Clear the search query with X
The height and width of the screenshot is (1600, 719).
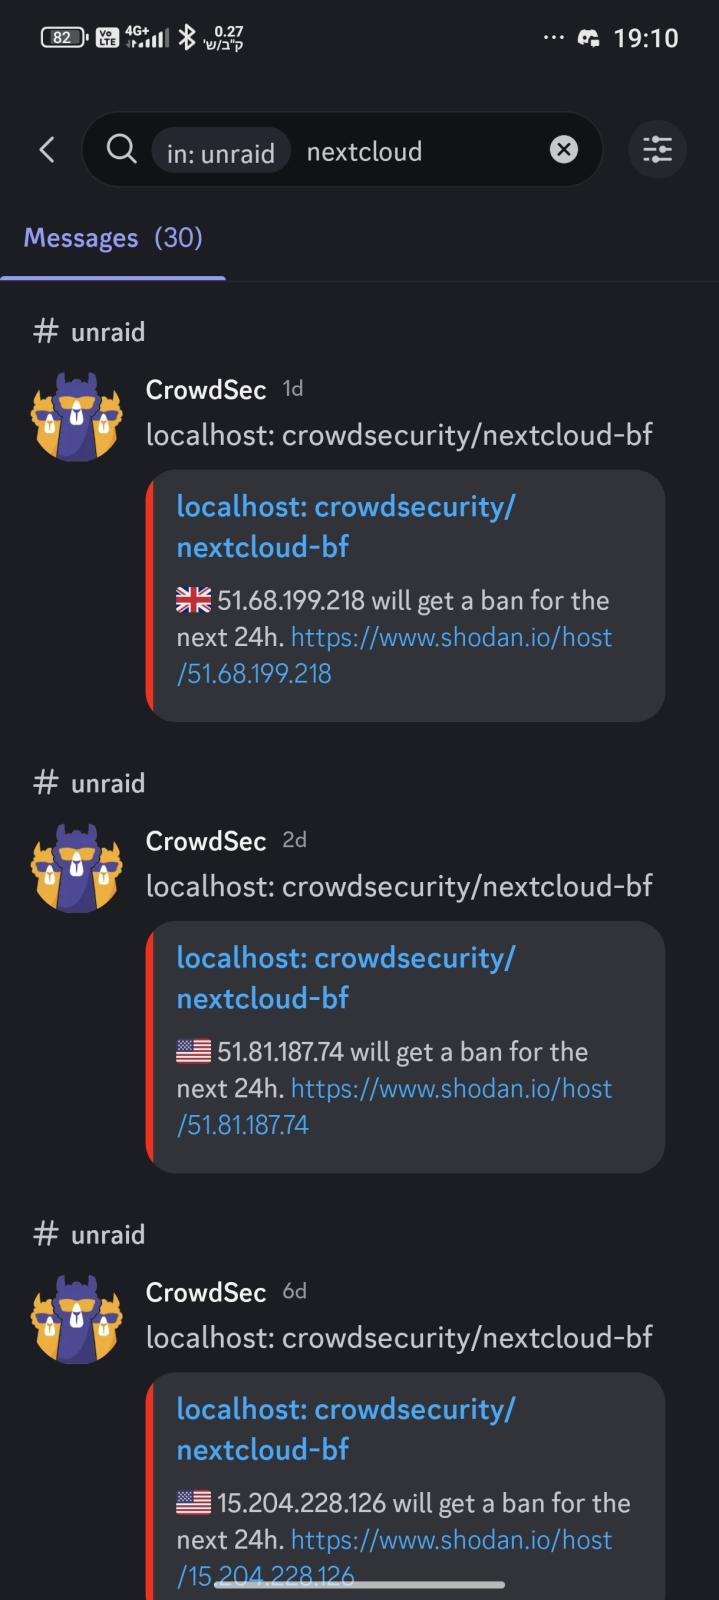click(564, 150)
